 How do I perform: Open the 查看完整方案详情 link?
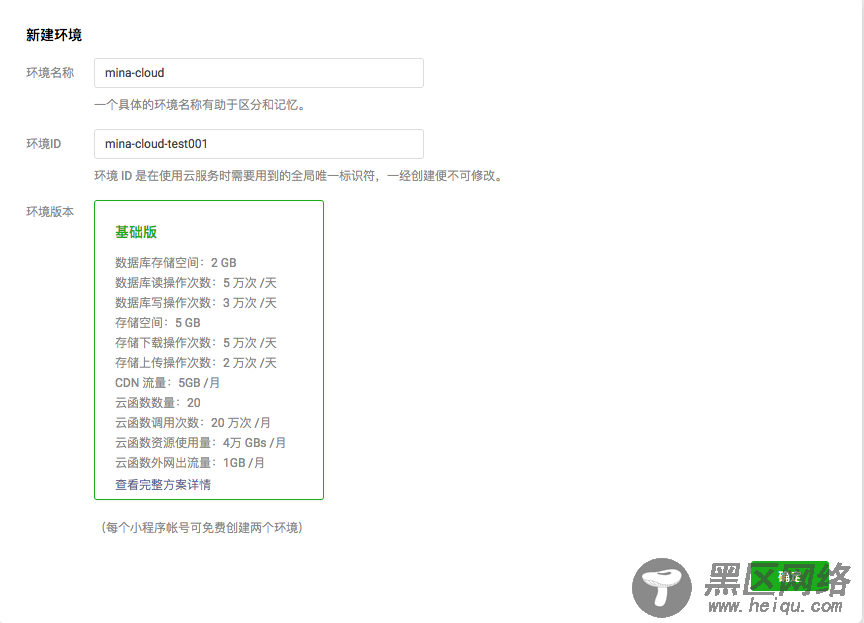click(x=163, y=485)
